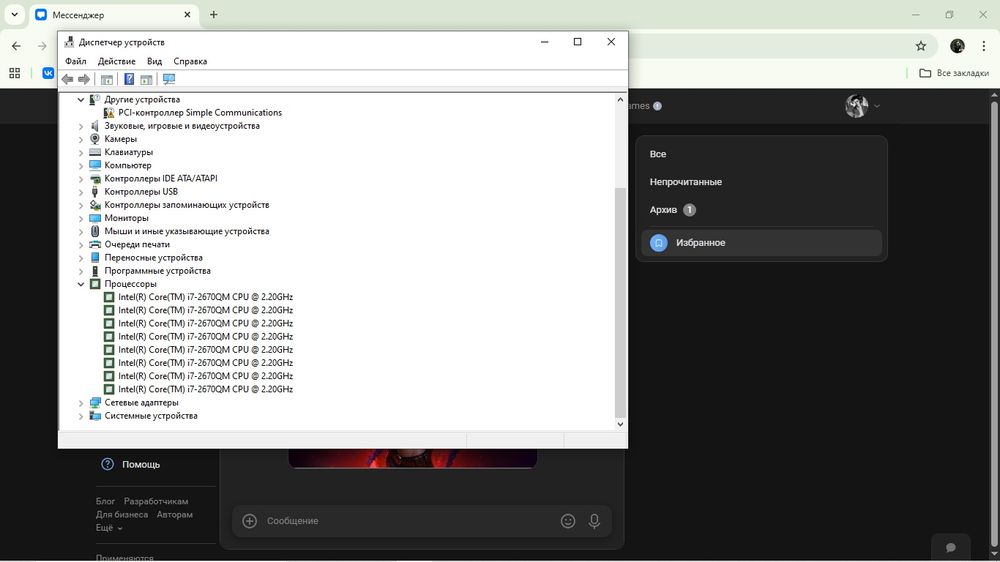1000x562 pixels.
Task: Open the Chrome three-dot menu
Action: tap(983, 46)
